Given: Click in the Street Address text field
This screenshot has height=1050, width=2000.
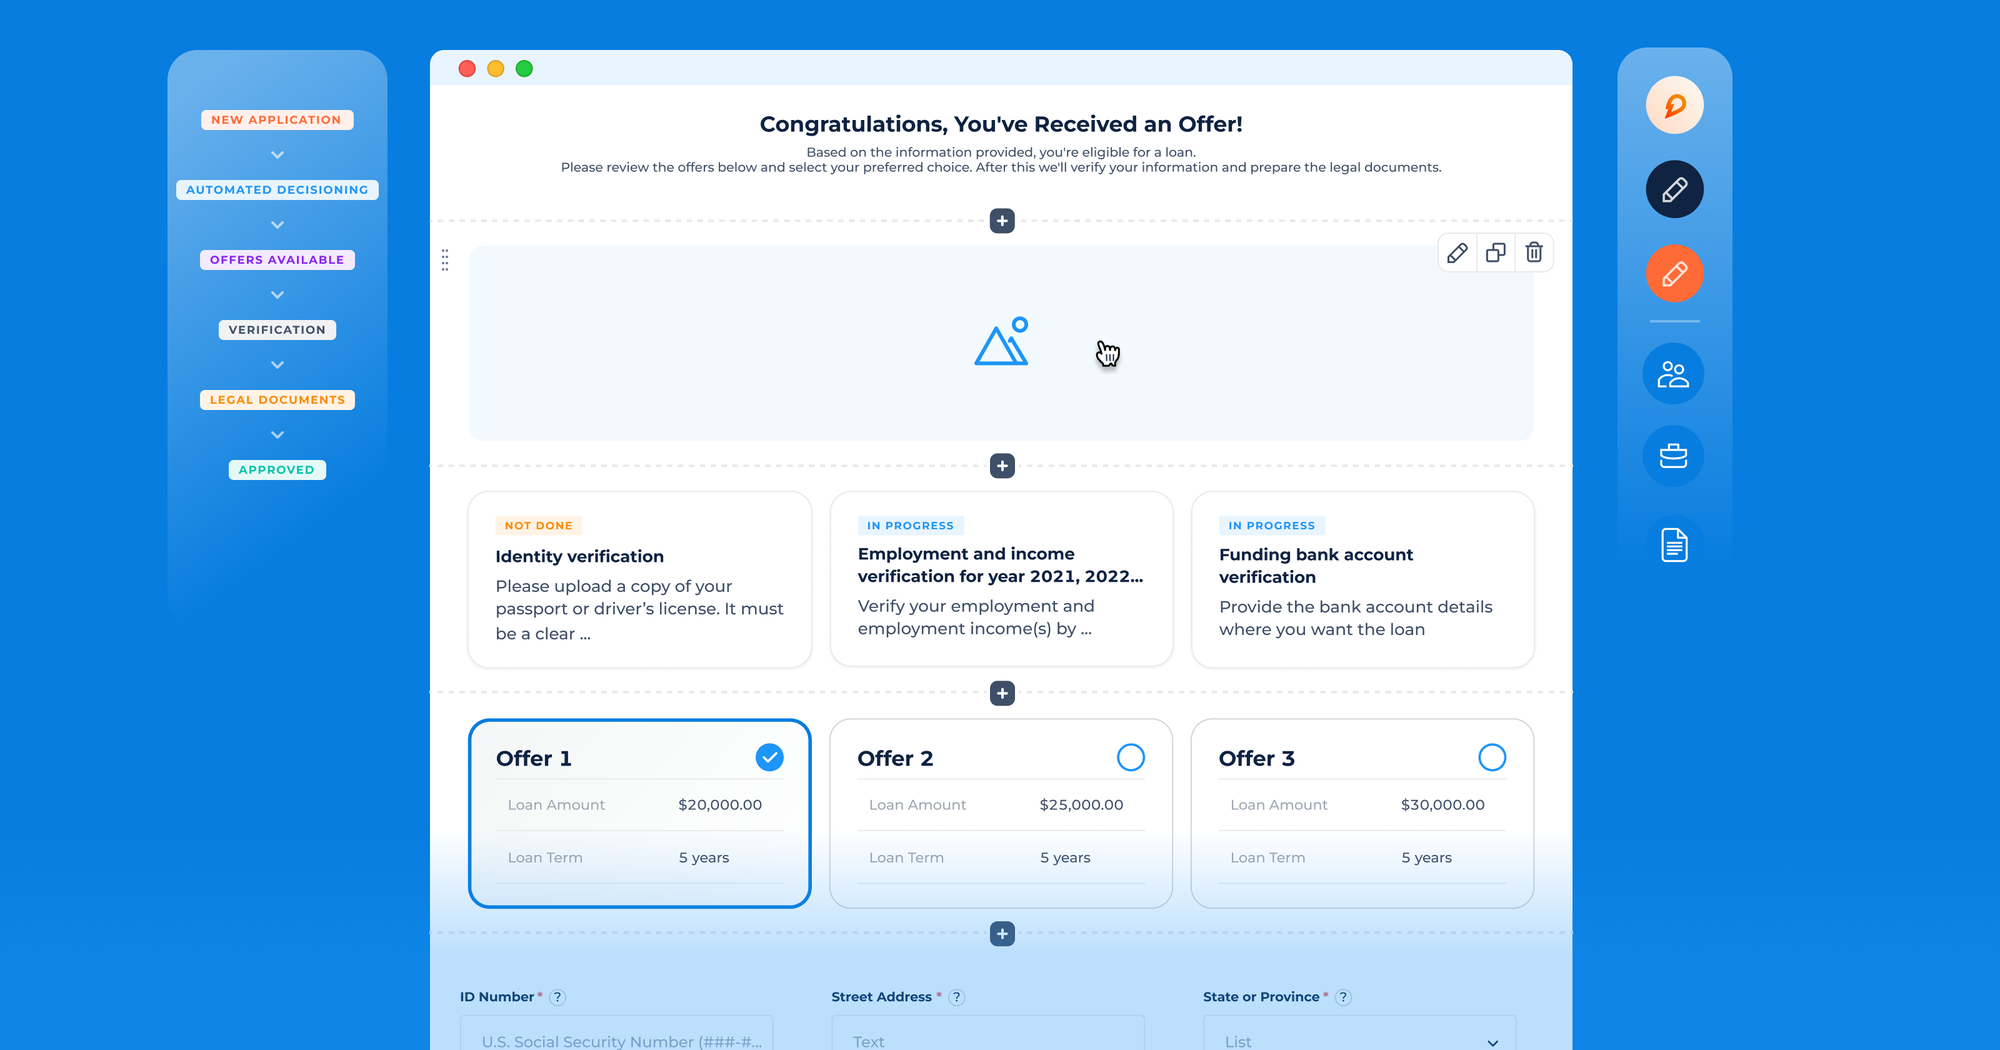Looking at the screenshot, I should (988, 1034).
